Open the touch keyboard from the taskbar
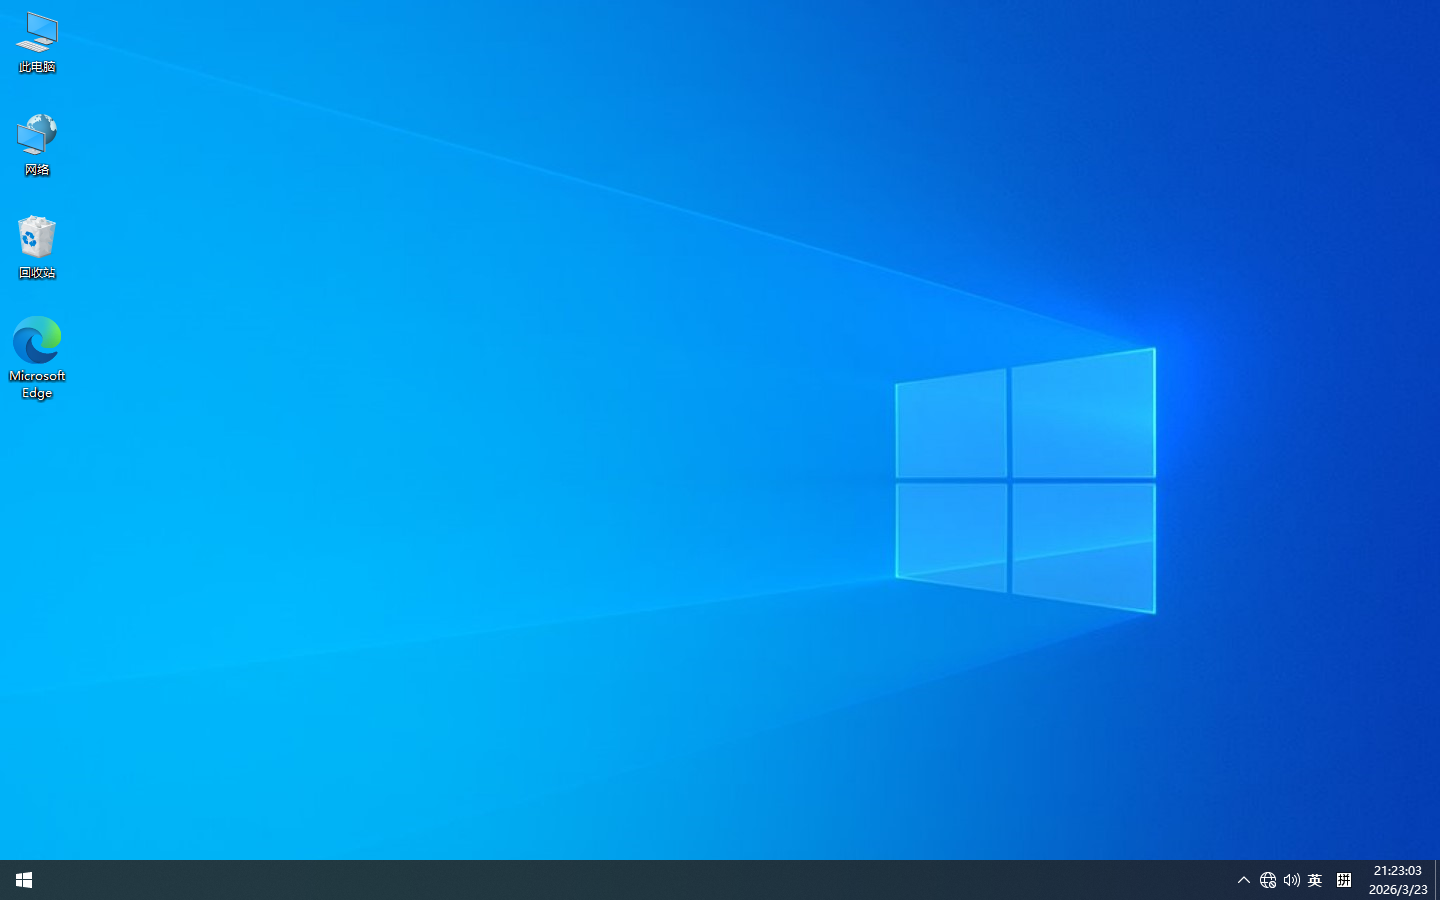This screenshot has height=900, width=1440. pos(1344,880)
